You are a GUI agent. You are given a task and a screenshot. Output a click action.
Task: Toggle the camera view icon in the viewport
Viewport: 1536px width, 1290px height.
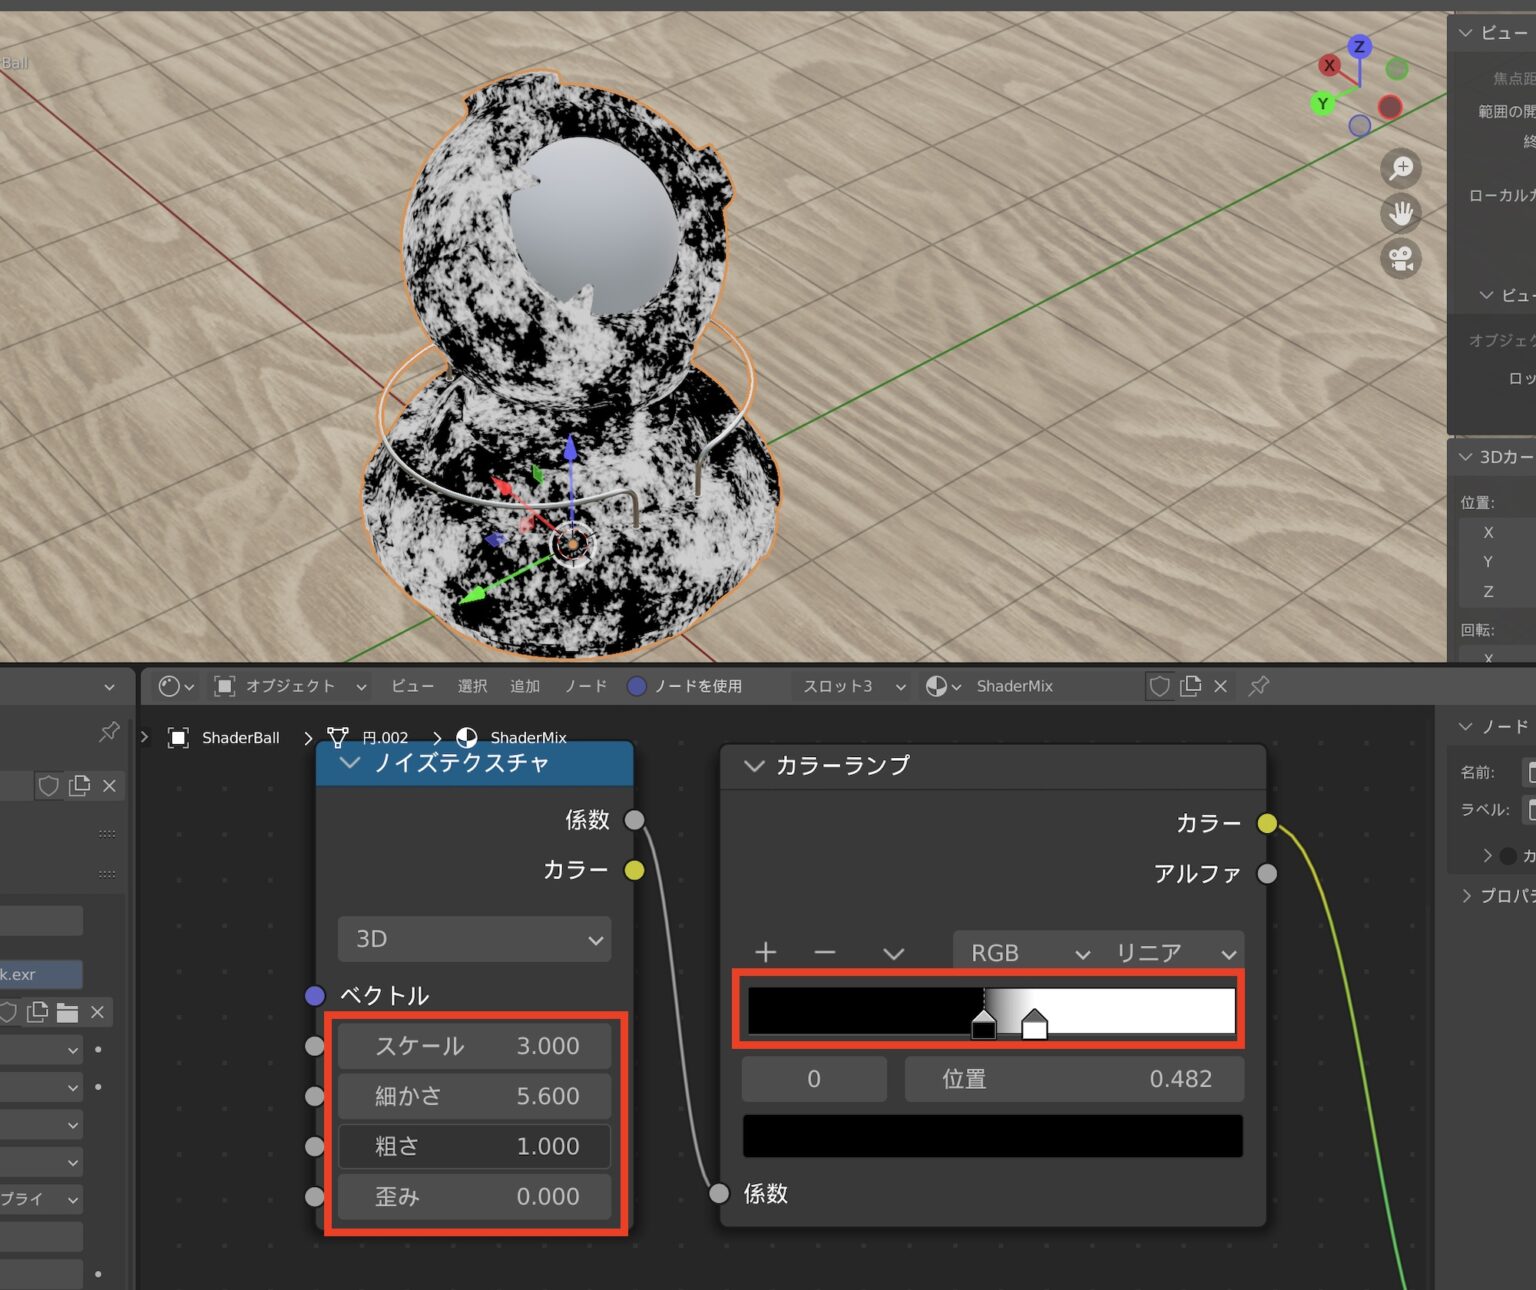pos(1401,258)
